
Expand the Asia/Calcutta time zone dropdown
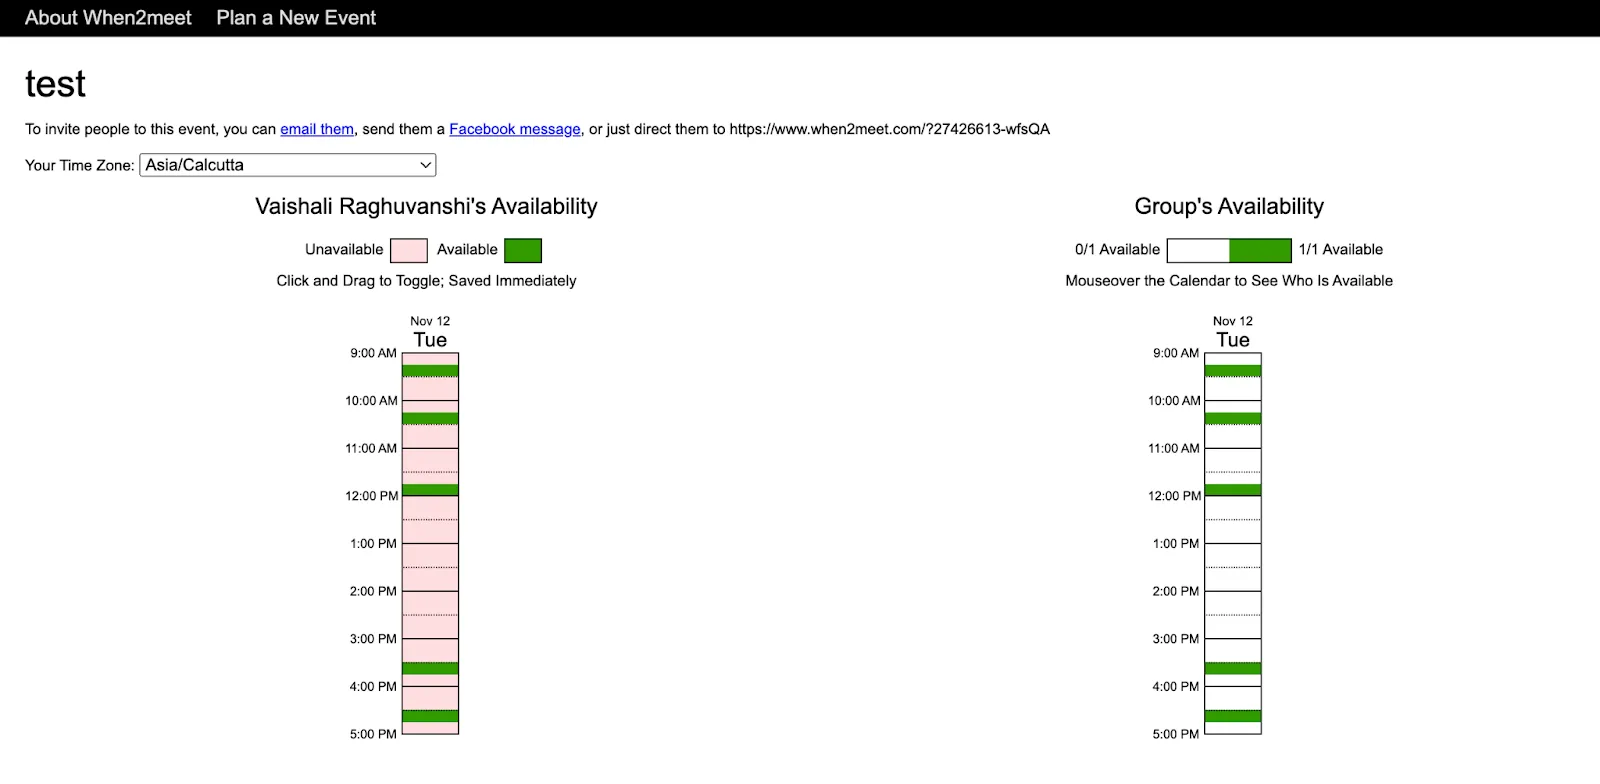(288, 165)
